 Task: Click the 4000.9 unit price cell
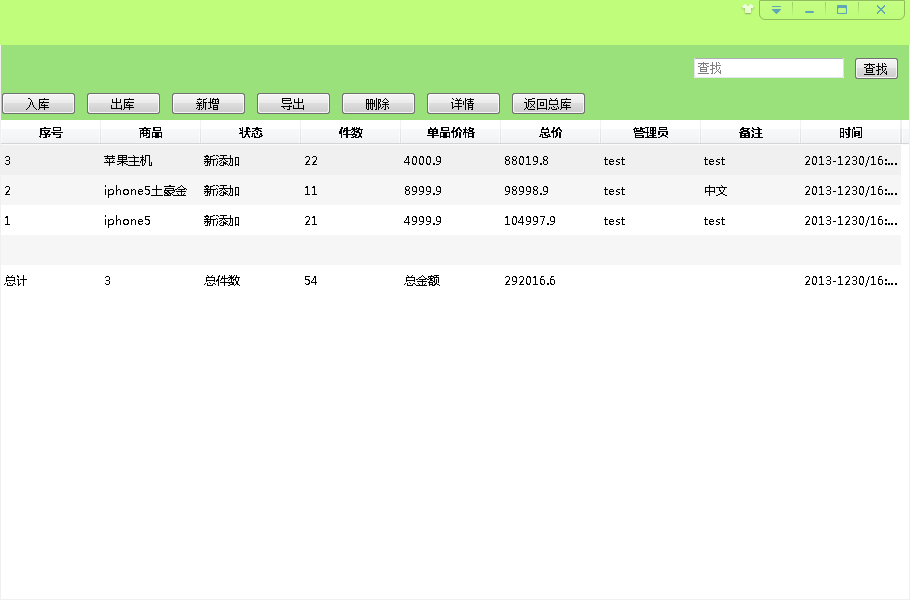[422, 161]
